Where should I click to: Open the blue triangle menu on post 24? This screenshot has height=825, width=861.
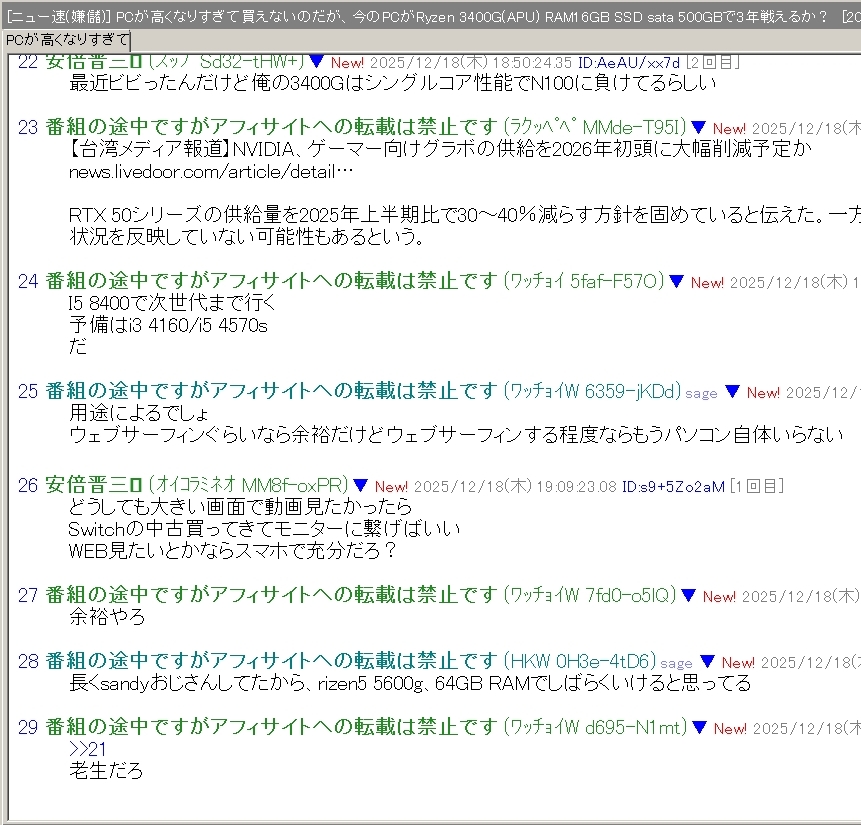[677, 282]
